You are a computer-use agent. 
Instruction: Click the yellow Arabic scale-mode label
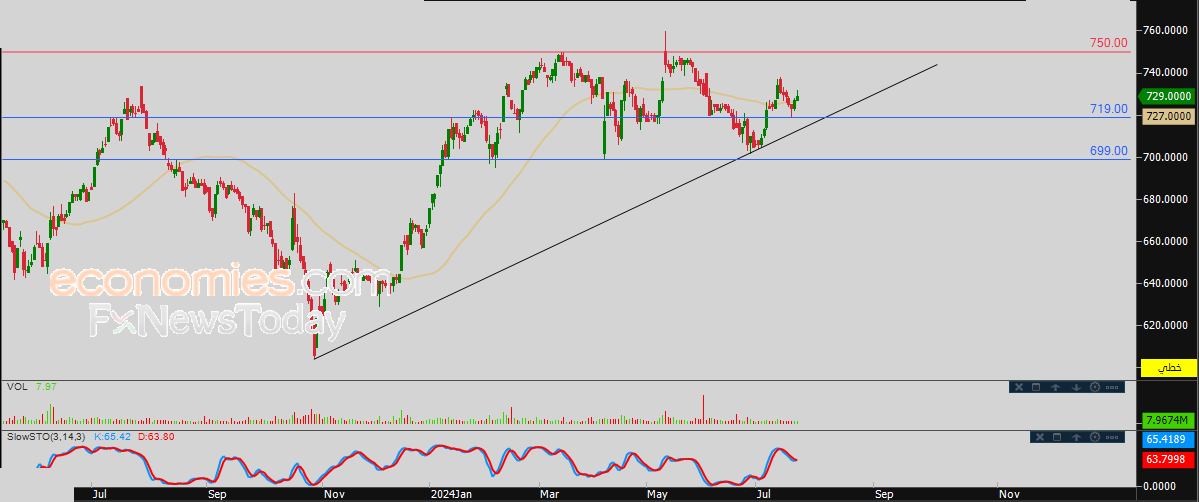click(x=1168, y=367)
